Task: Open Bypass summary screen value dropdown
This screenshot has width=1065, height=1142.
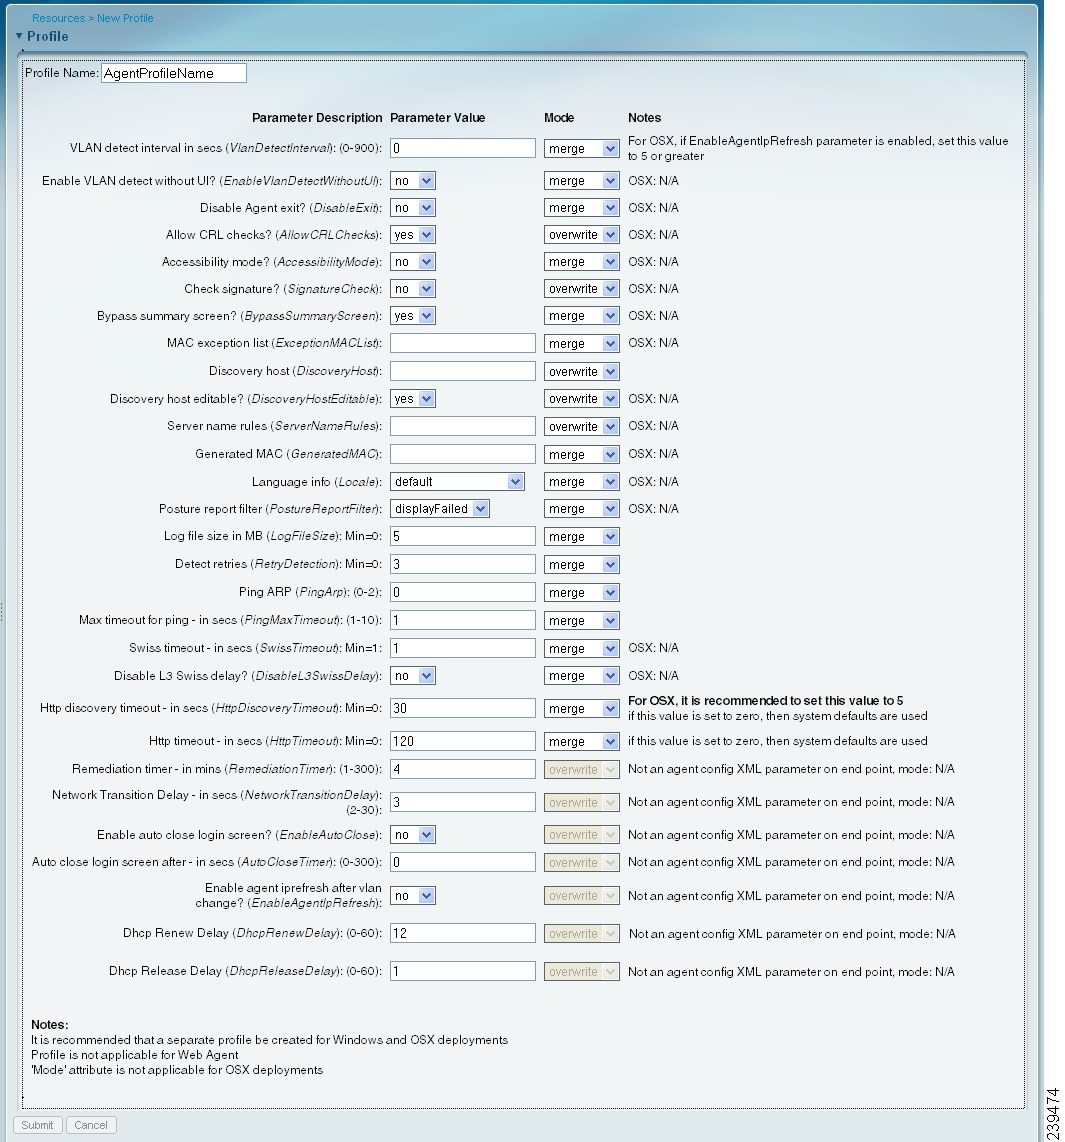Action: 413,315
